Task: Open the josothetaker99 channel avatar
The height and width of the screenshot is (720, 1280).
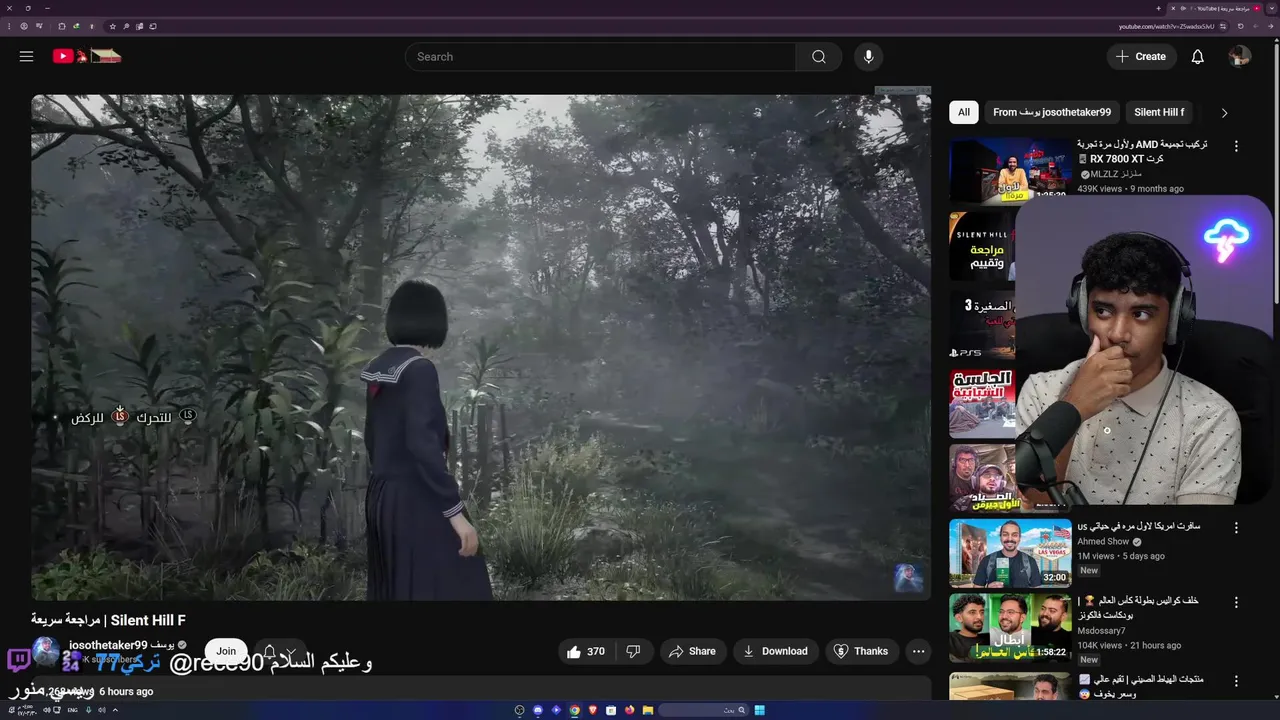Action: point(46,652)
